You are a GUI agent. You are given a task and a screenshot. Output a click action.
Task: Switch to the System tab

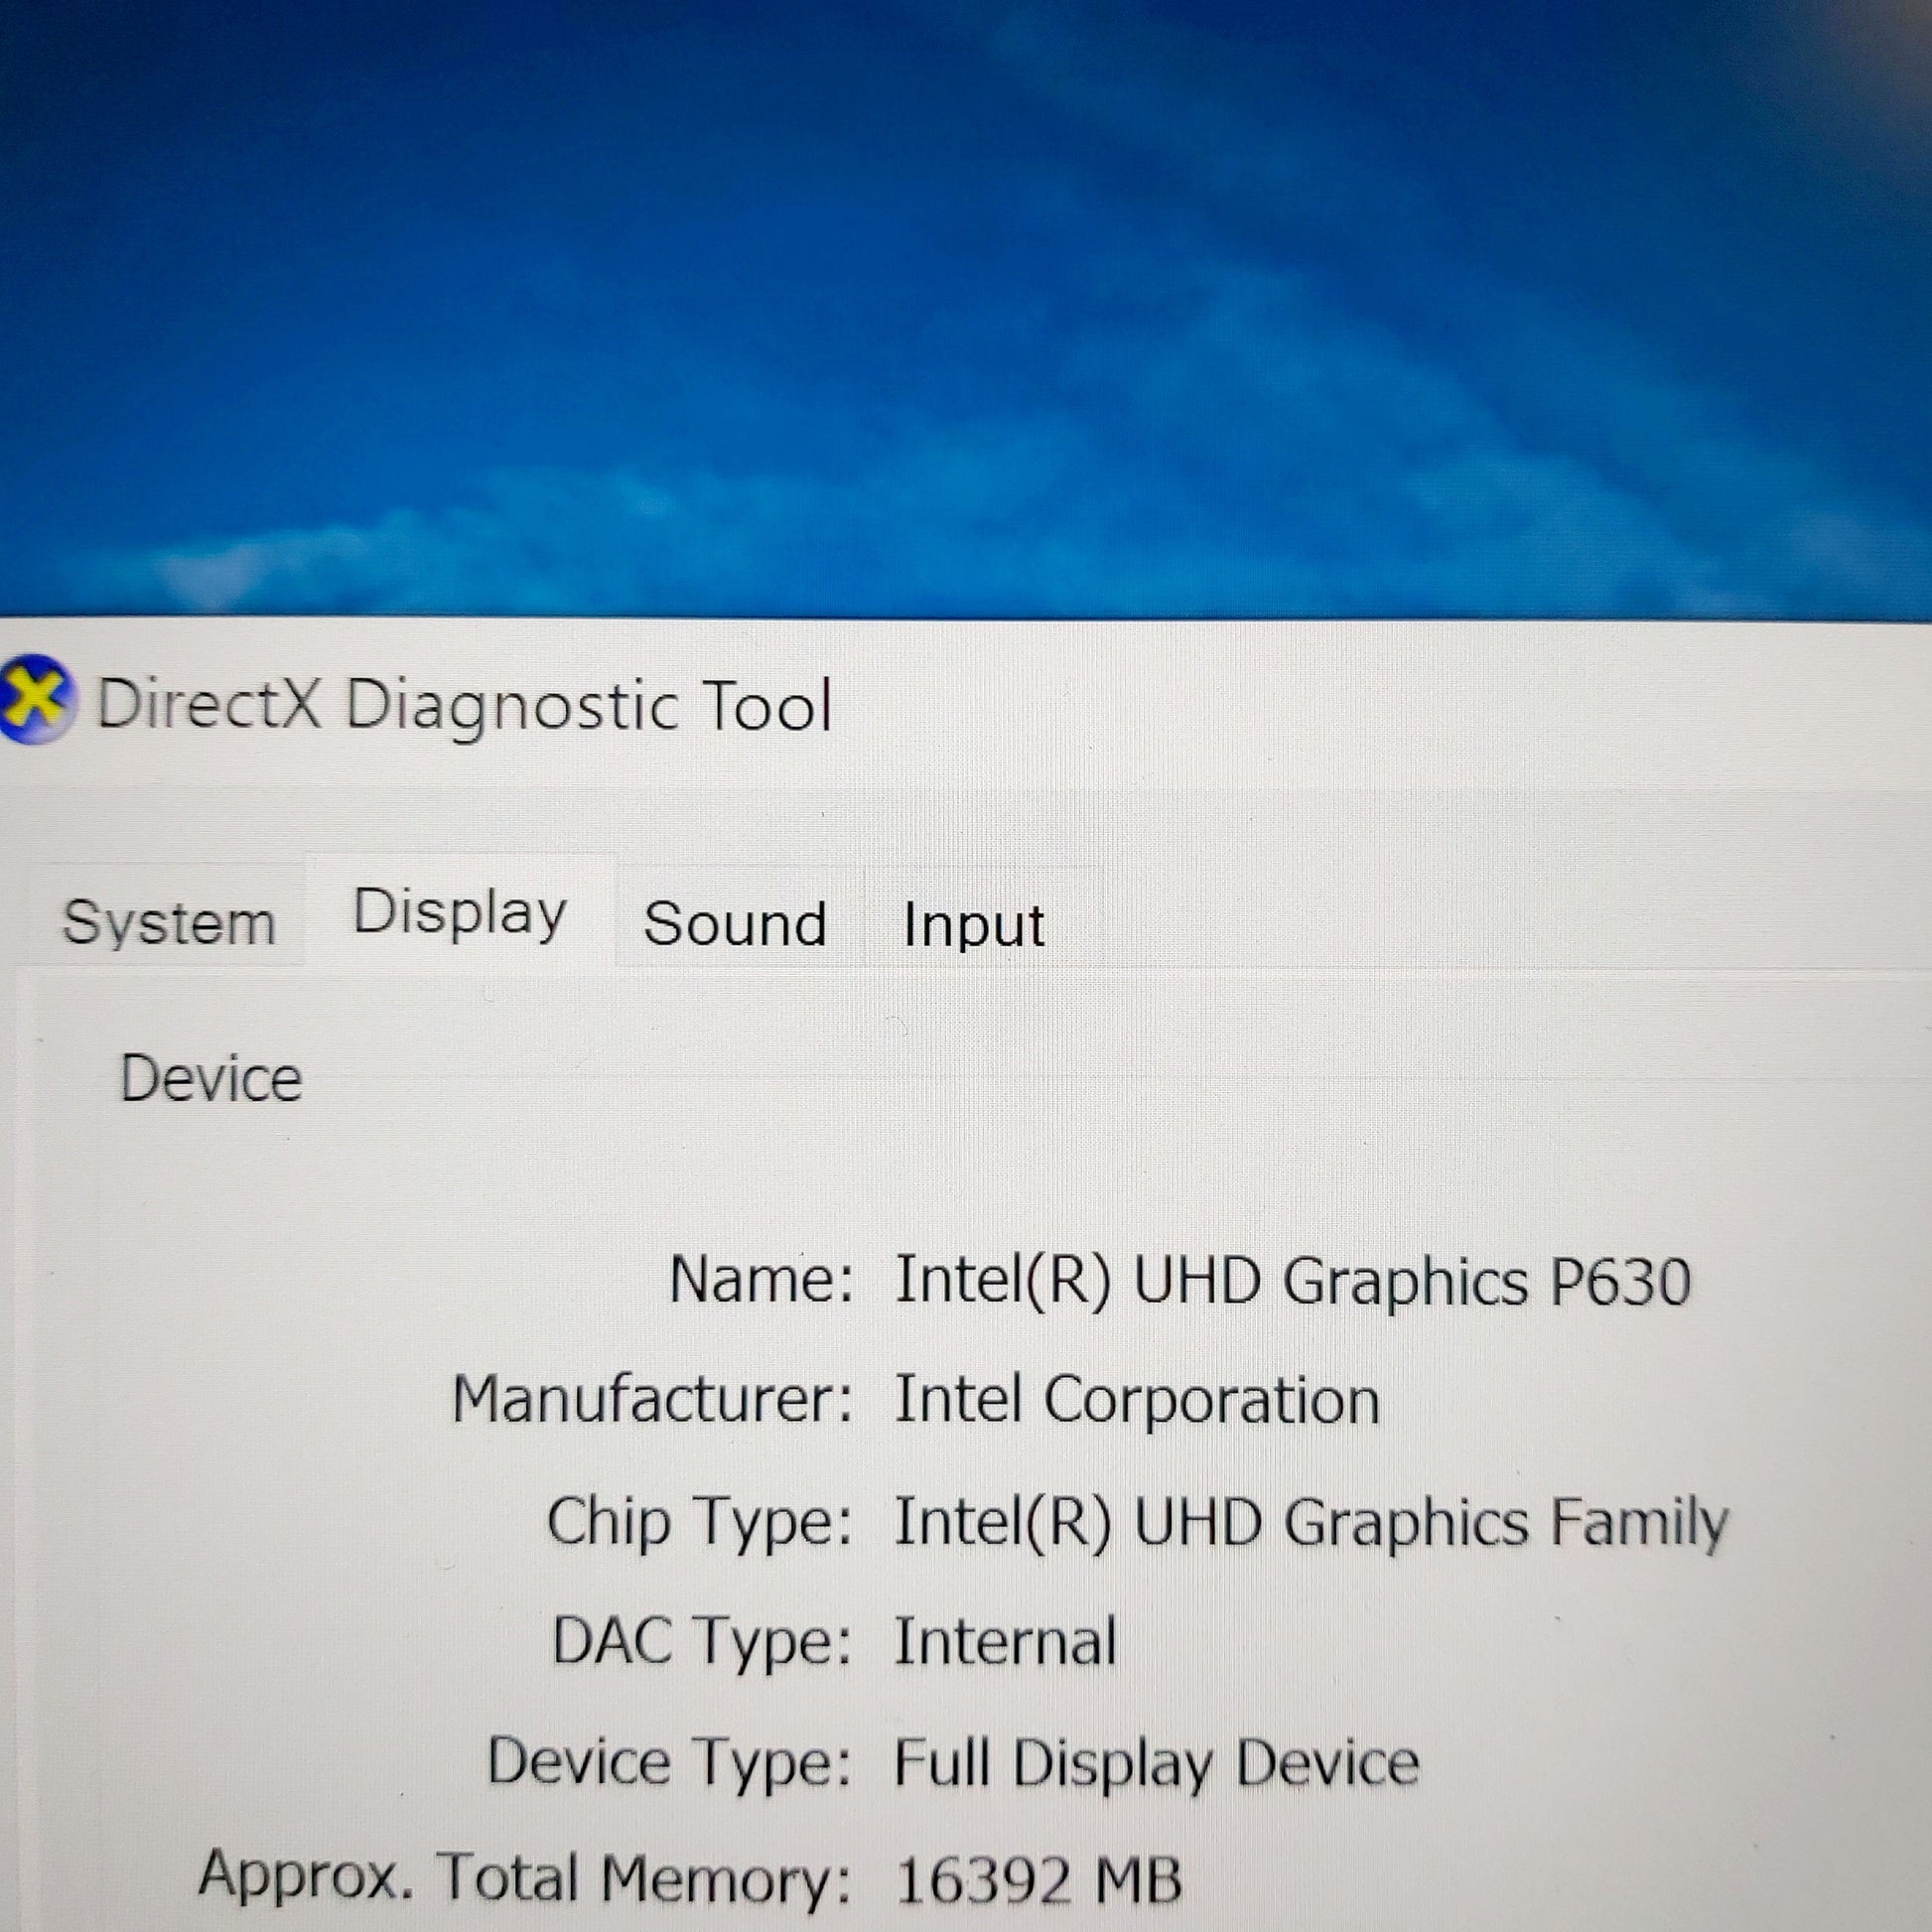pyautogui.click(x=168, y=922)
